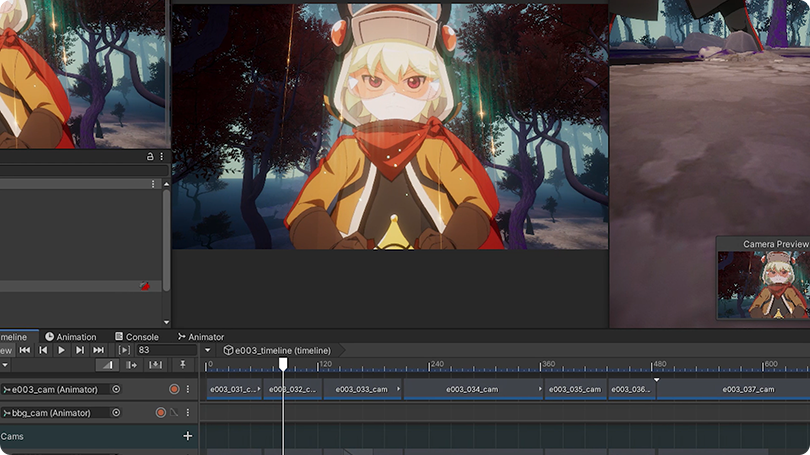Switch to the Console tab
Image resolution: width=810 pixels, height=455 pixels.
[x=137, y=337]
